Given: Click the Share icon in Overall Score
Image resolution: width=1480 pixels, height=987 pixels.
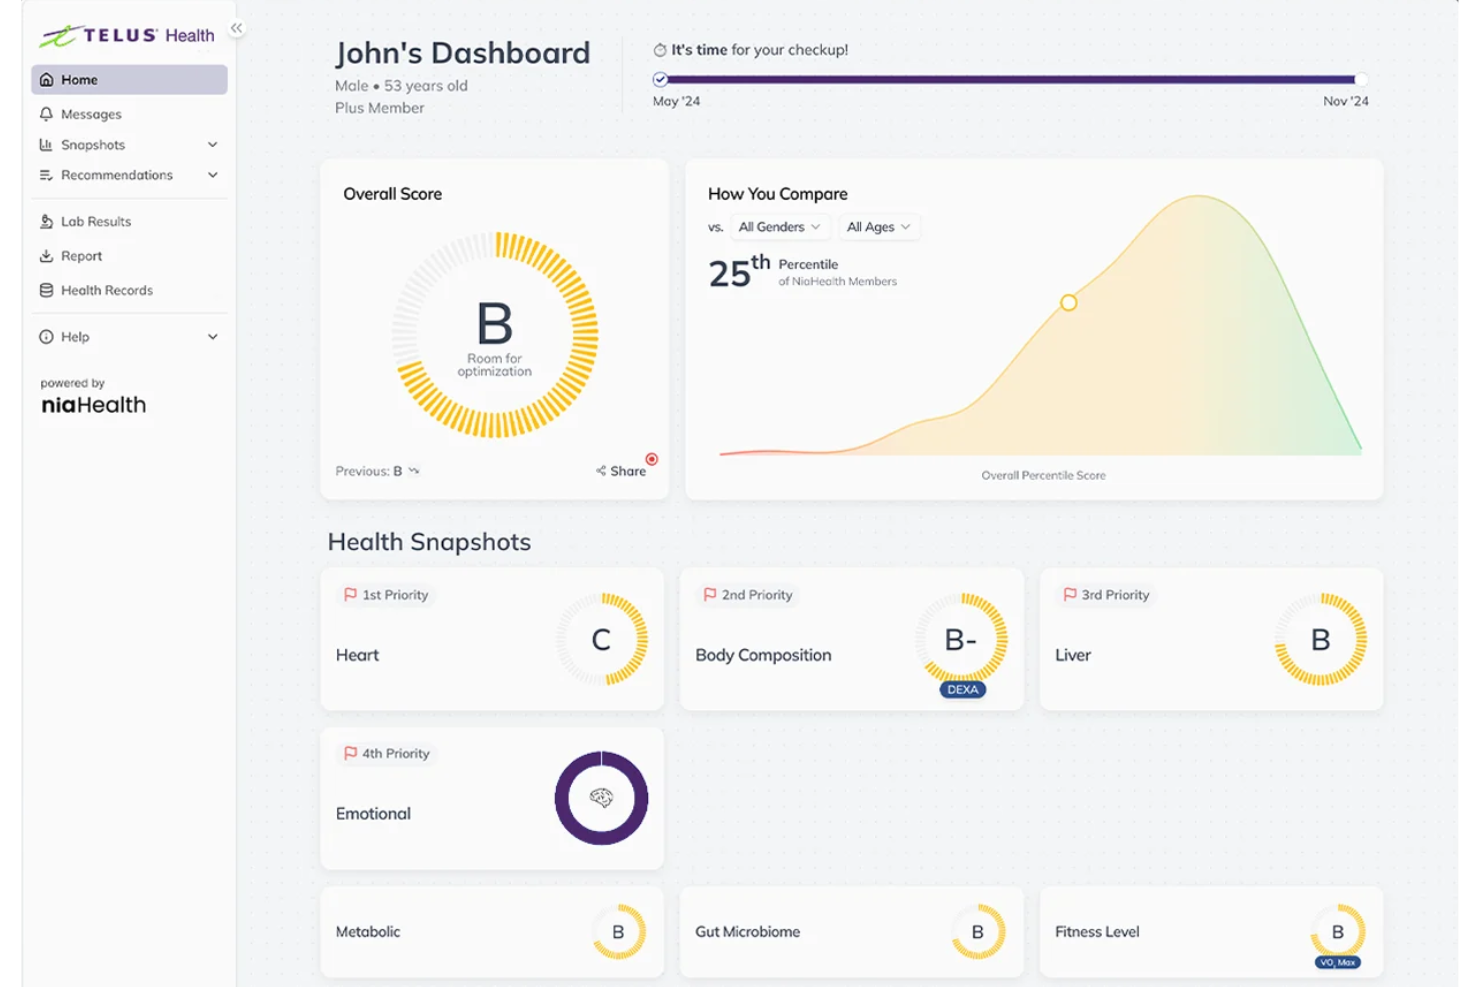Looking at the screenshot, I should click(601, 471).
